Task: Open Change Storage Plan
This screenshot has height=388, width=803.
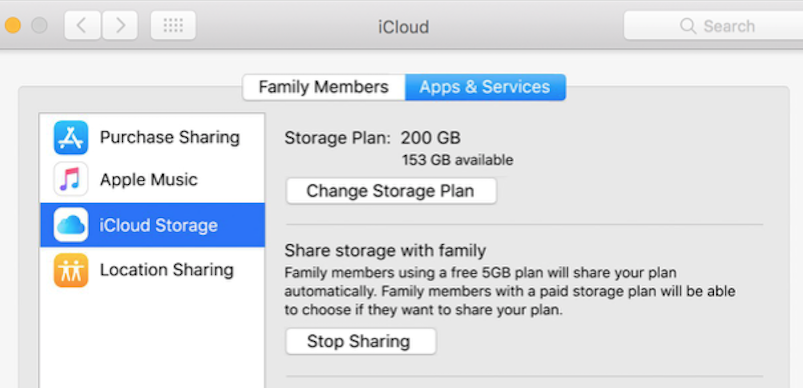Action: click(x=391, y=191)
